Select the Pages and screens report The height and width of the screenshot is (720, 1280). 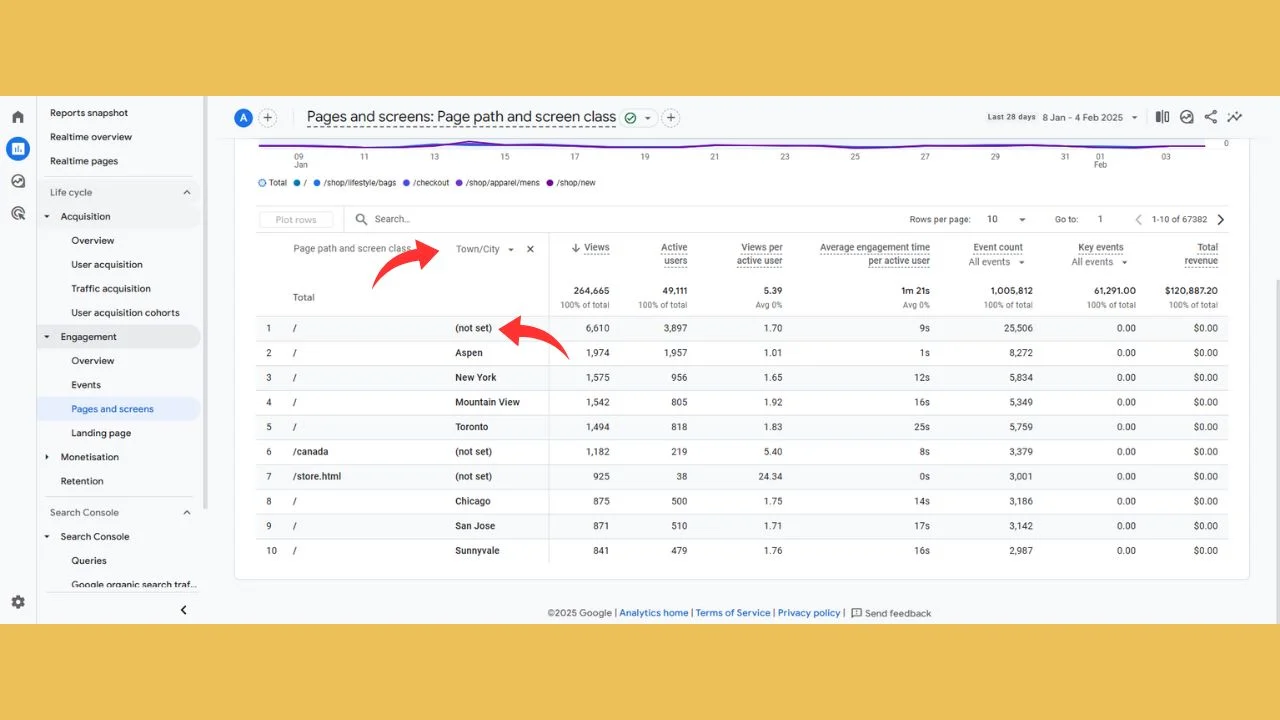click(x=112, y=409)
